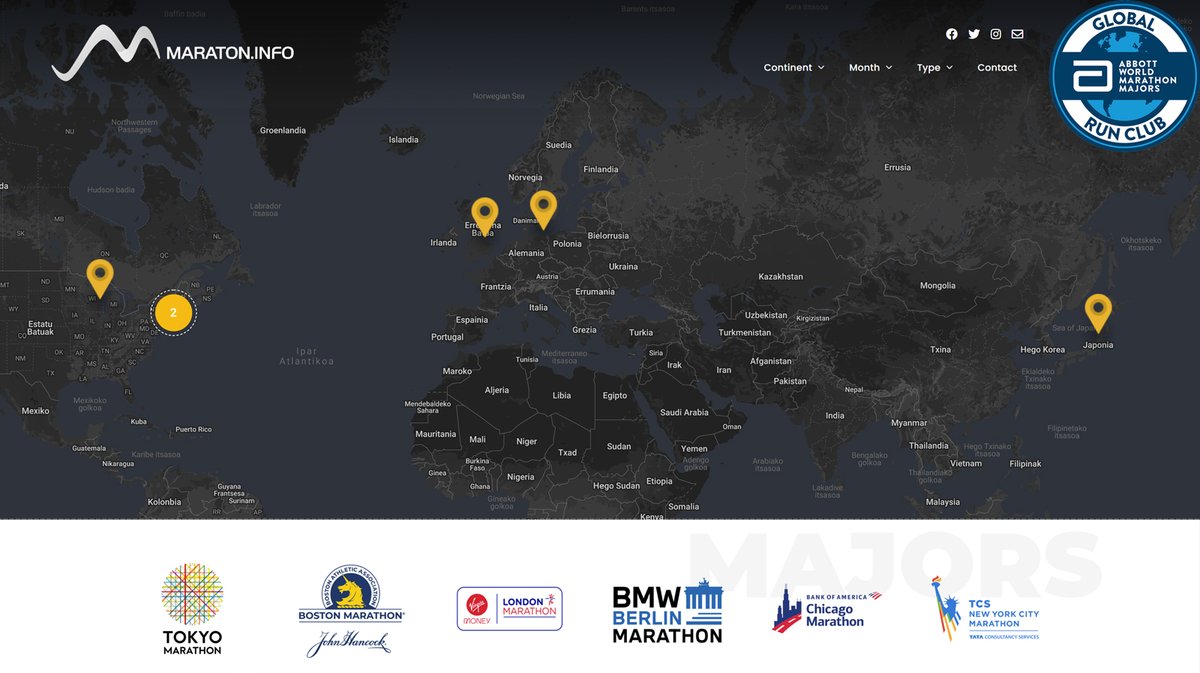Image resolution: width=1200 pixels, height=673 pixels.
Task: Click the Aljeria label on map
Action: (497, 390)
